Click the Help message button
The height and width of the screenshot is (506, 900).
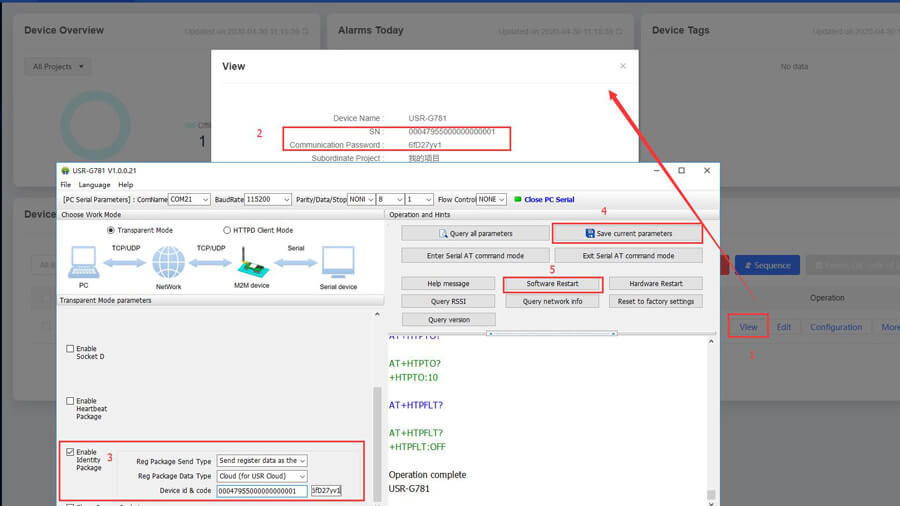pyautogui.click(x=448, y=283)
